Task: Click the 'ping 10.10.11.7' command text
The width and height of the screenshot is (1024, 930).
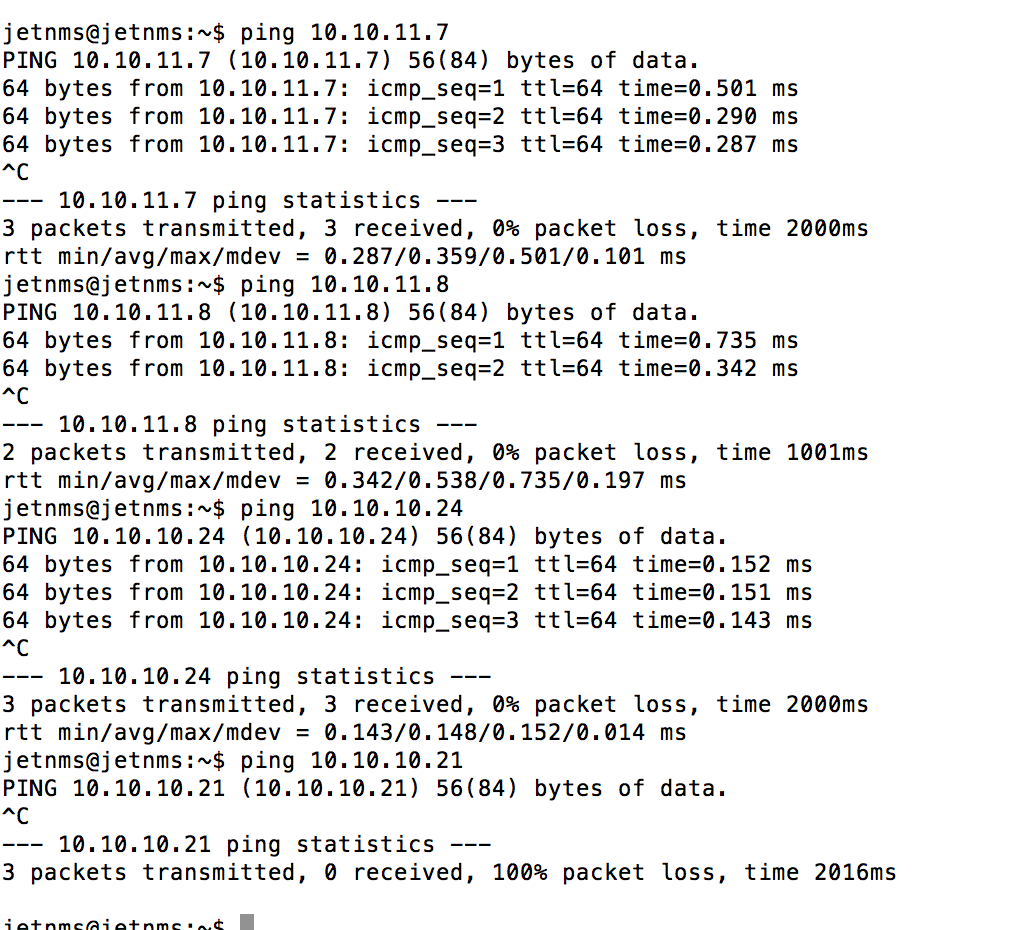Action: click(345, 32)
